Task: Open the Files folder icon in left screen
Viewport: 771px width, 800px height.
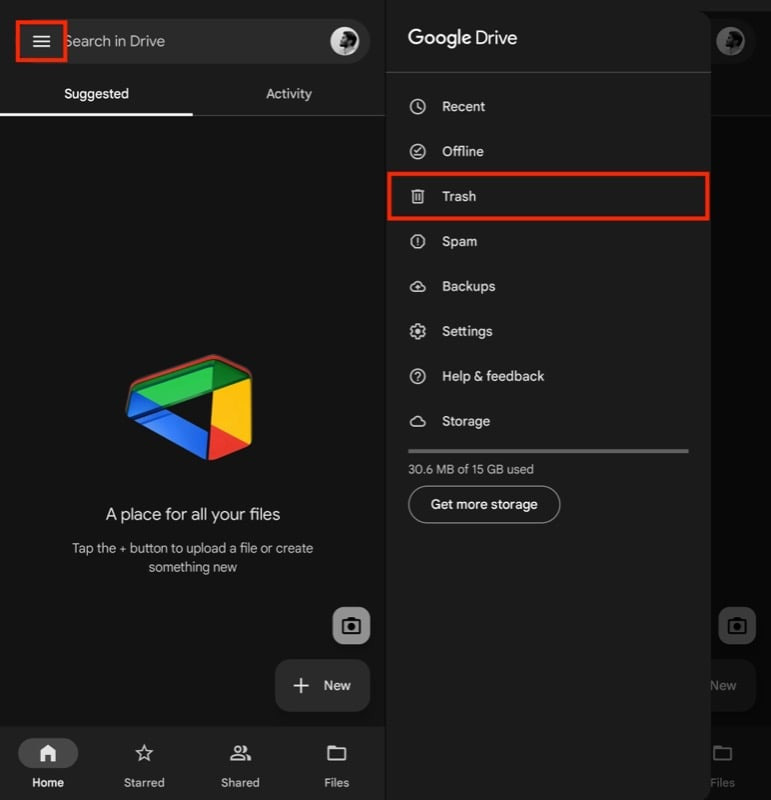Action: tap(336, 753)
